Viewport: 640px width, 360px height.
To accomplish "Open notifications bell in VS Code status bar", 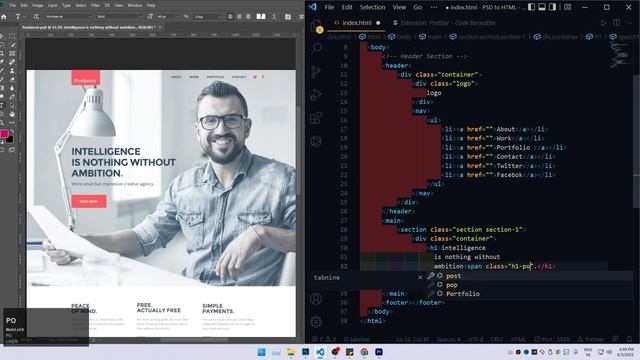I will point(629,339).
